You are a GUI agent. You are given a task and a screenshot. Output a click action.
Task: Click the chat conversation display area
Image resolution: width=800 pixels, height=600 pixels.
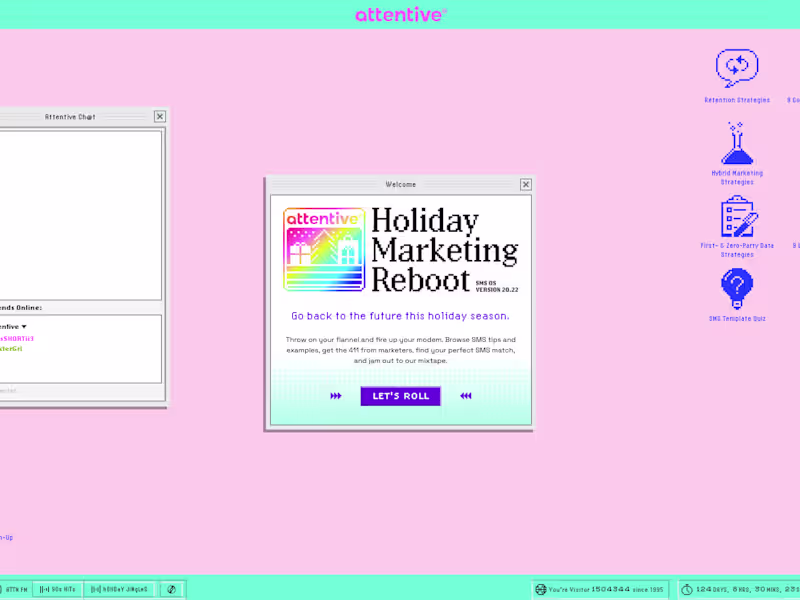[81, 215]
